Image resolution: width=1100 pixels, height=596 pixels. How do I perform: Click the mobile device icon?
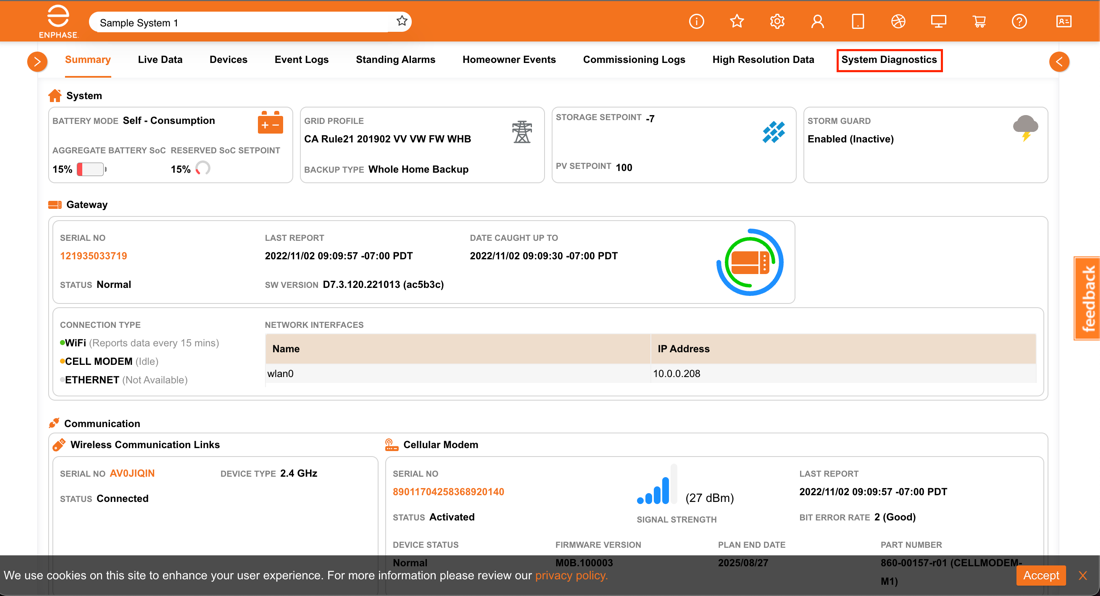click(x=858, y=20)
